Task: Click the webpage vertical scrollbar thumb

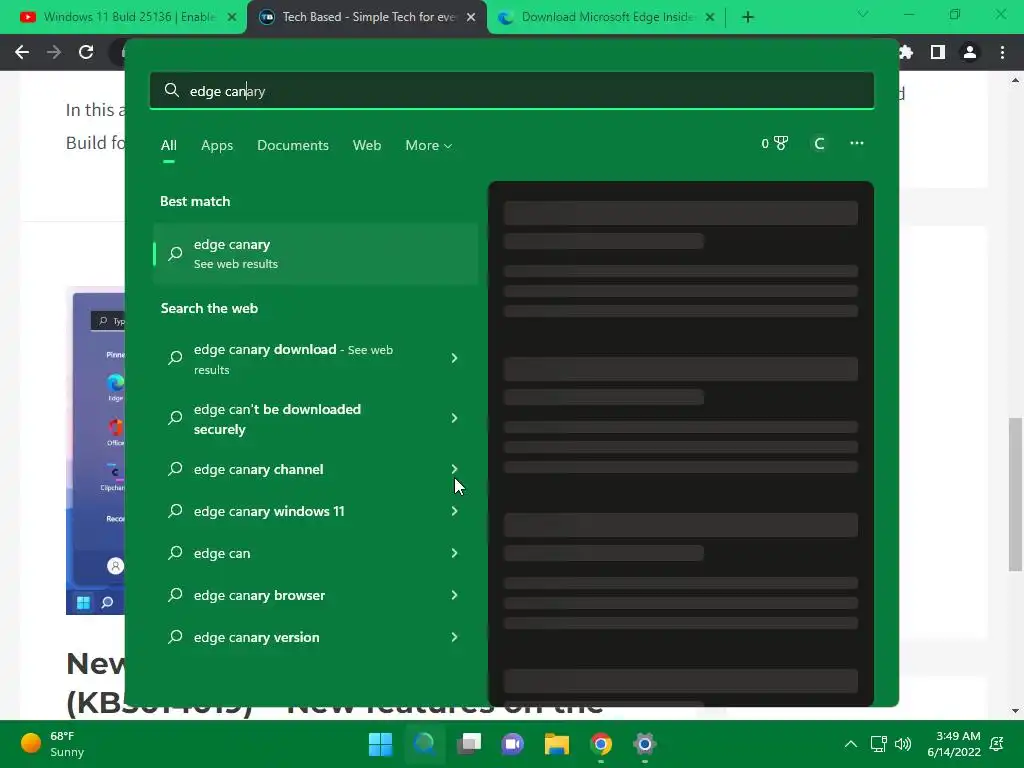Action: point(1015,494)
